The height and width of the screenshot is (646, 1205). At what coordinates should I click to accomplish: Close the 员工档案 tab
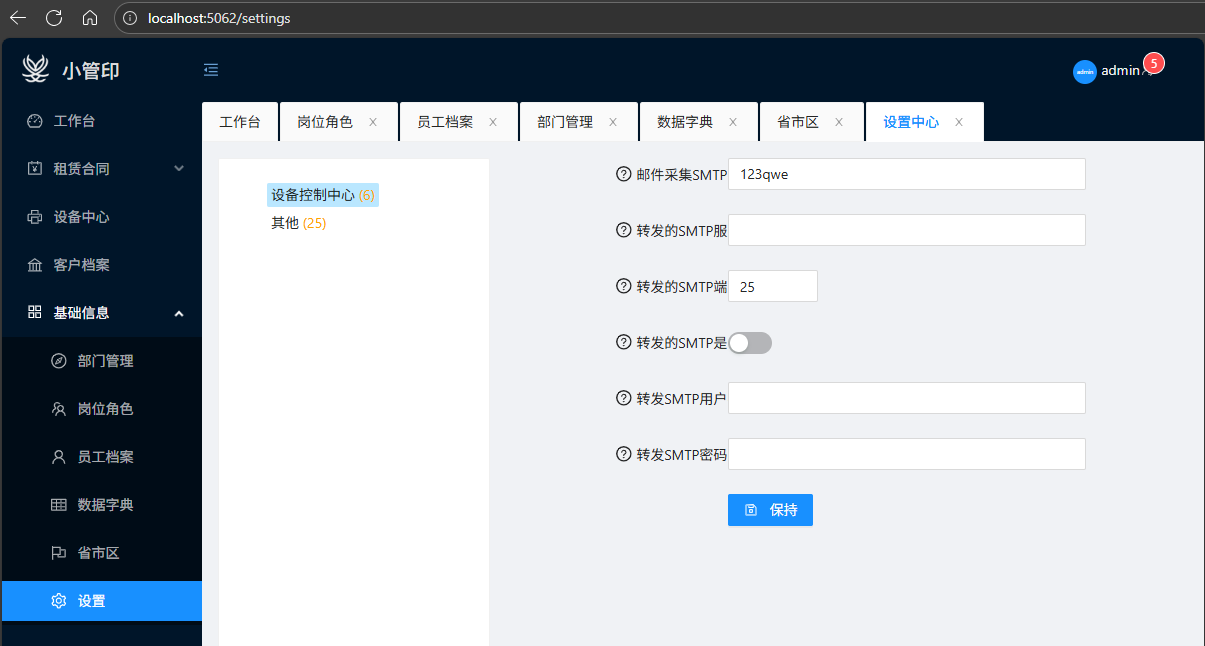(493, 122)
